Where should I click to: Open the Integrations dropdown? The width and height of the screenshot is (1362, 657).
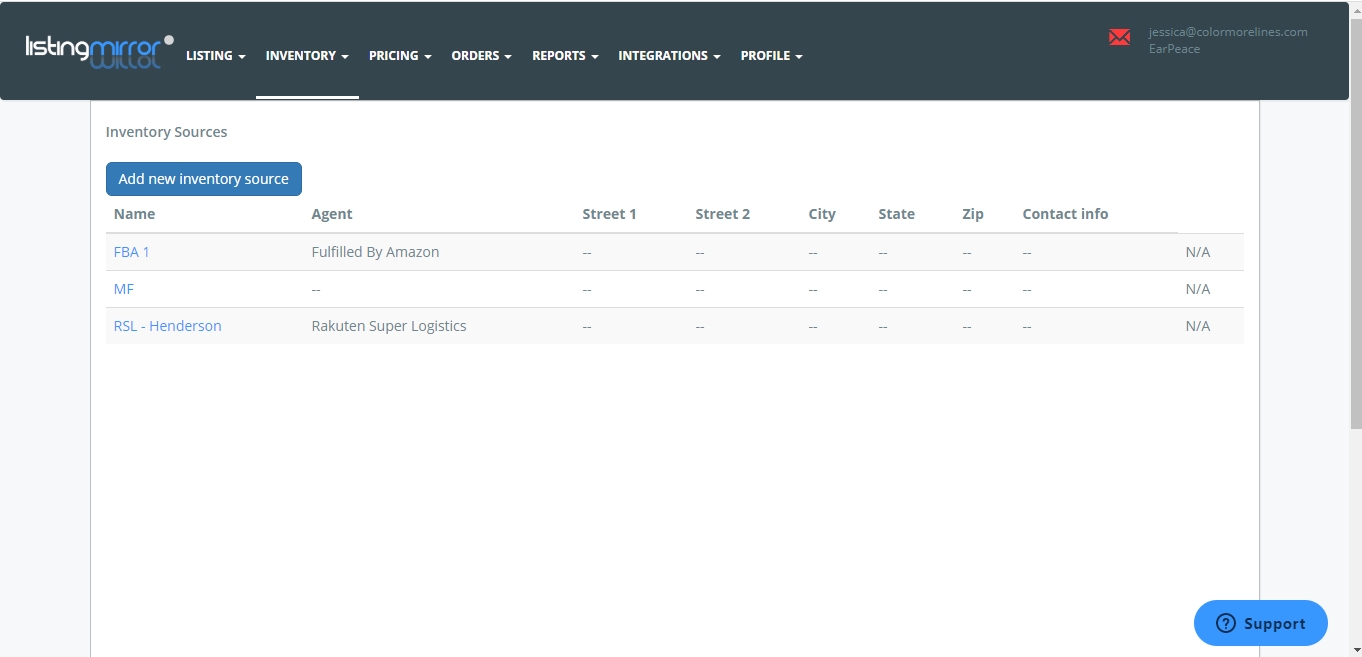pyautogui.click(x=669, y=56)
